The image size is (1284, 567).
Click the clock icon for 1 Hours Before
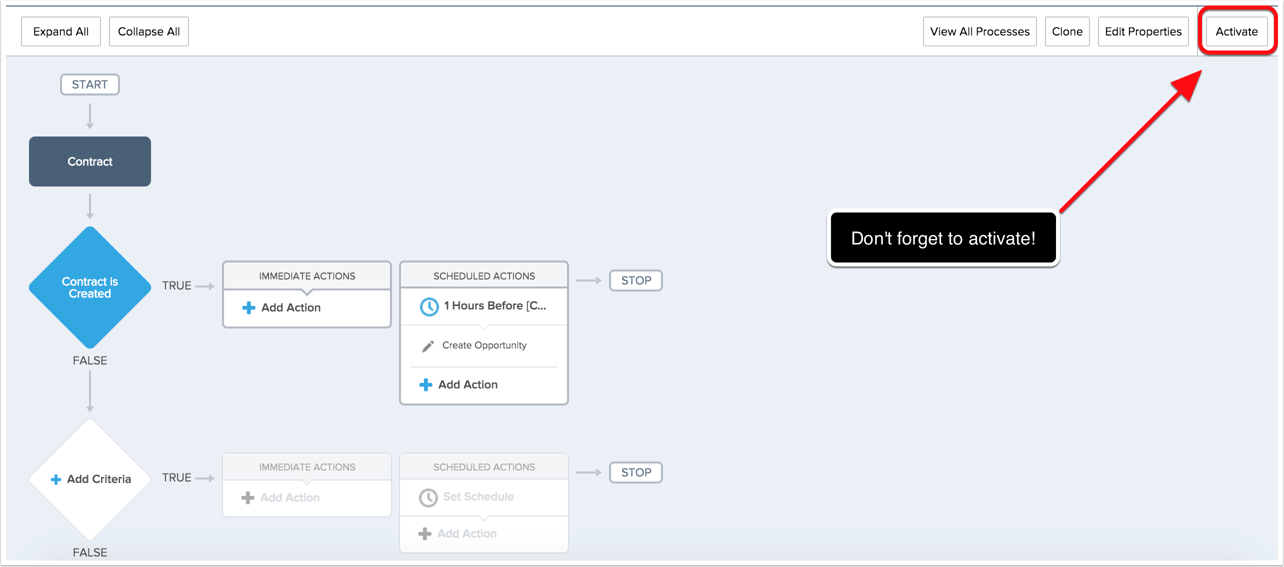pos(429,307)
